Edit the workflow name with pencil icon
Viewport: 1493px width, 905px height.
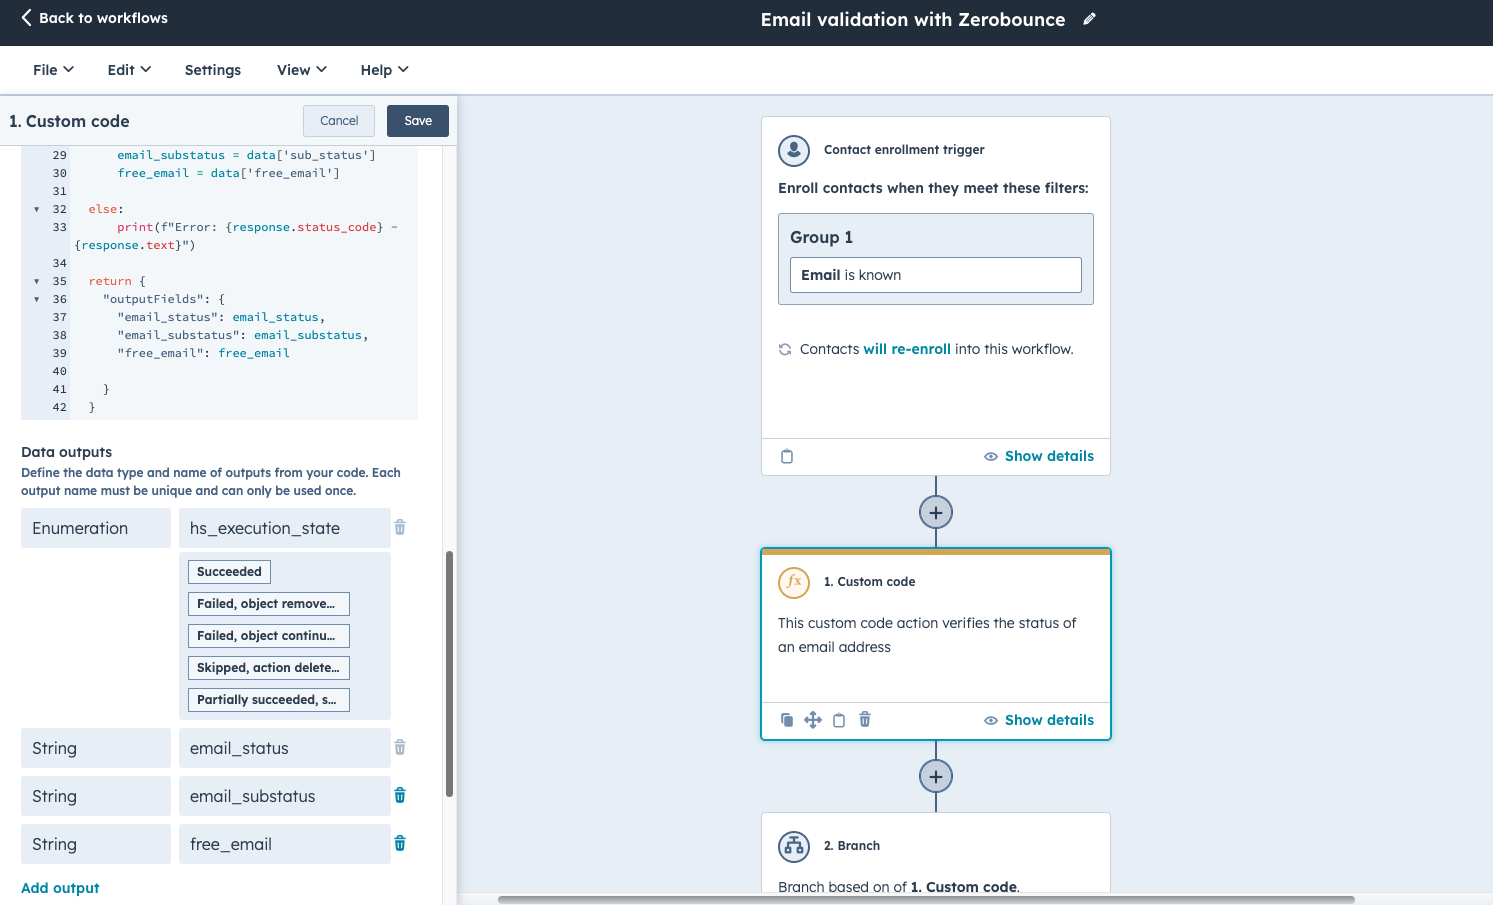(x=1089, y=19)
